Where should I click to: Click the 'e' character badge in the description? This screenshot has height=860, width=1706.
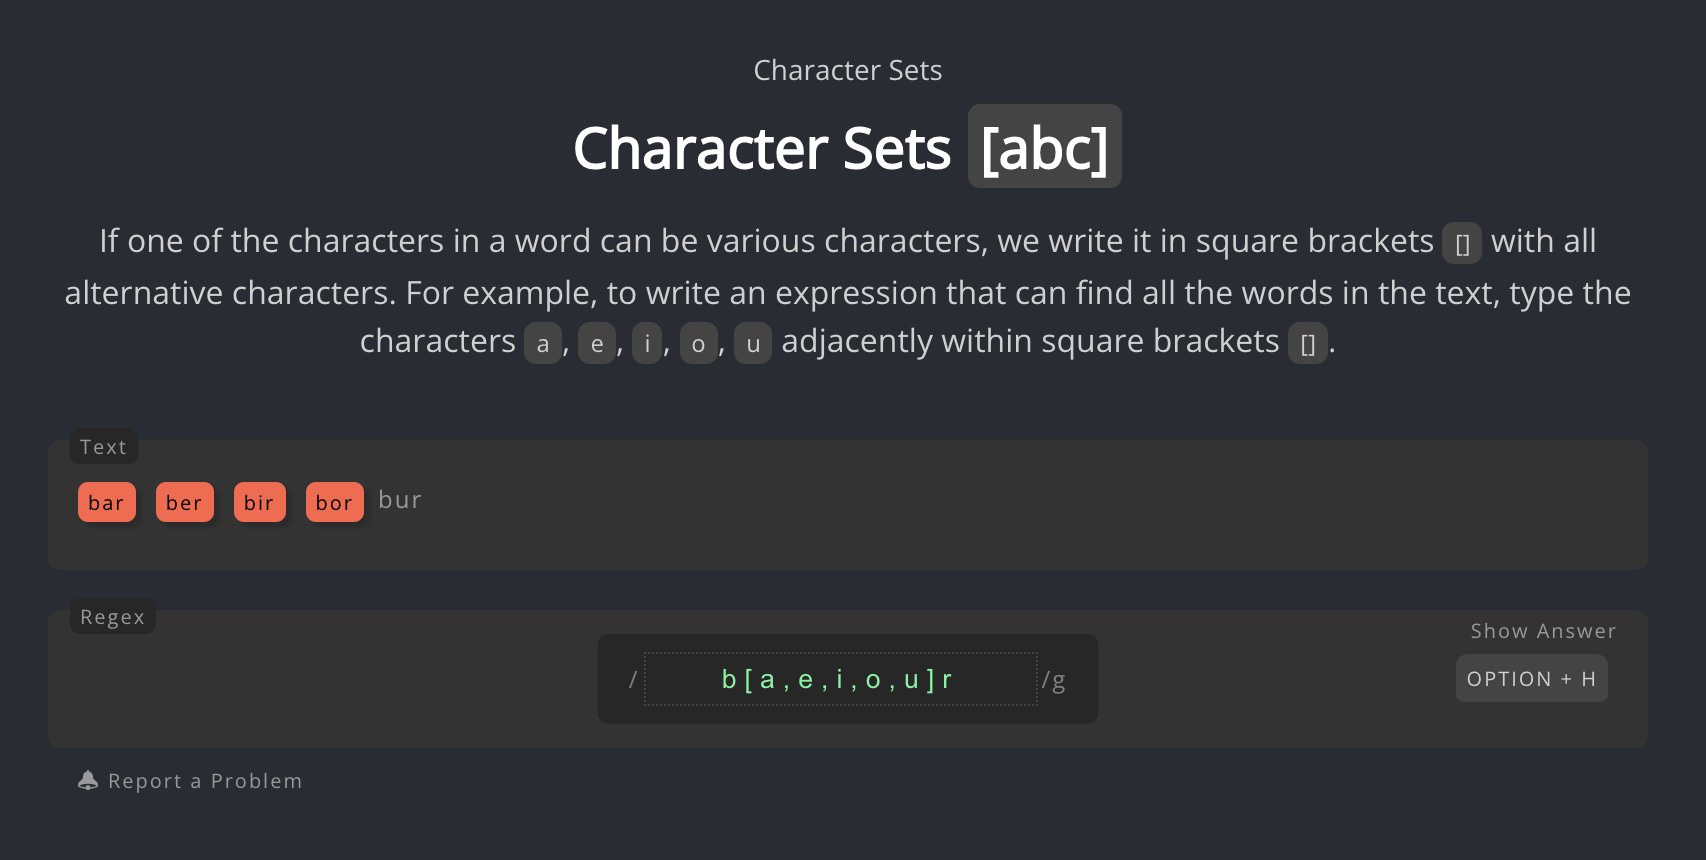pos(597,343)
